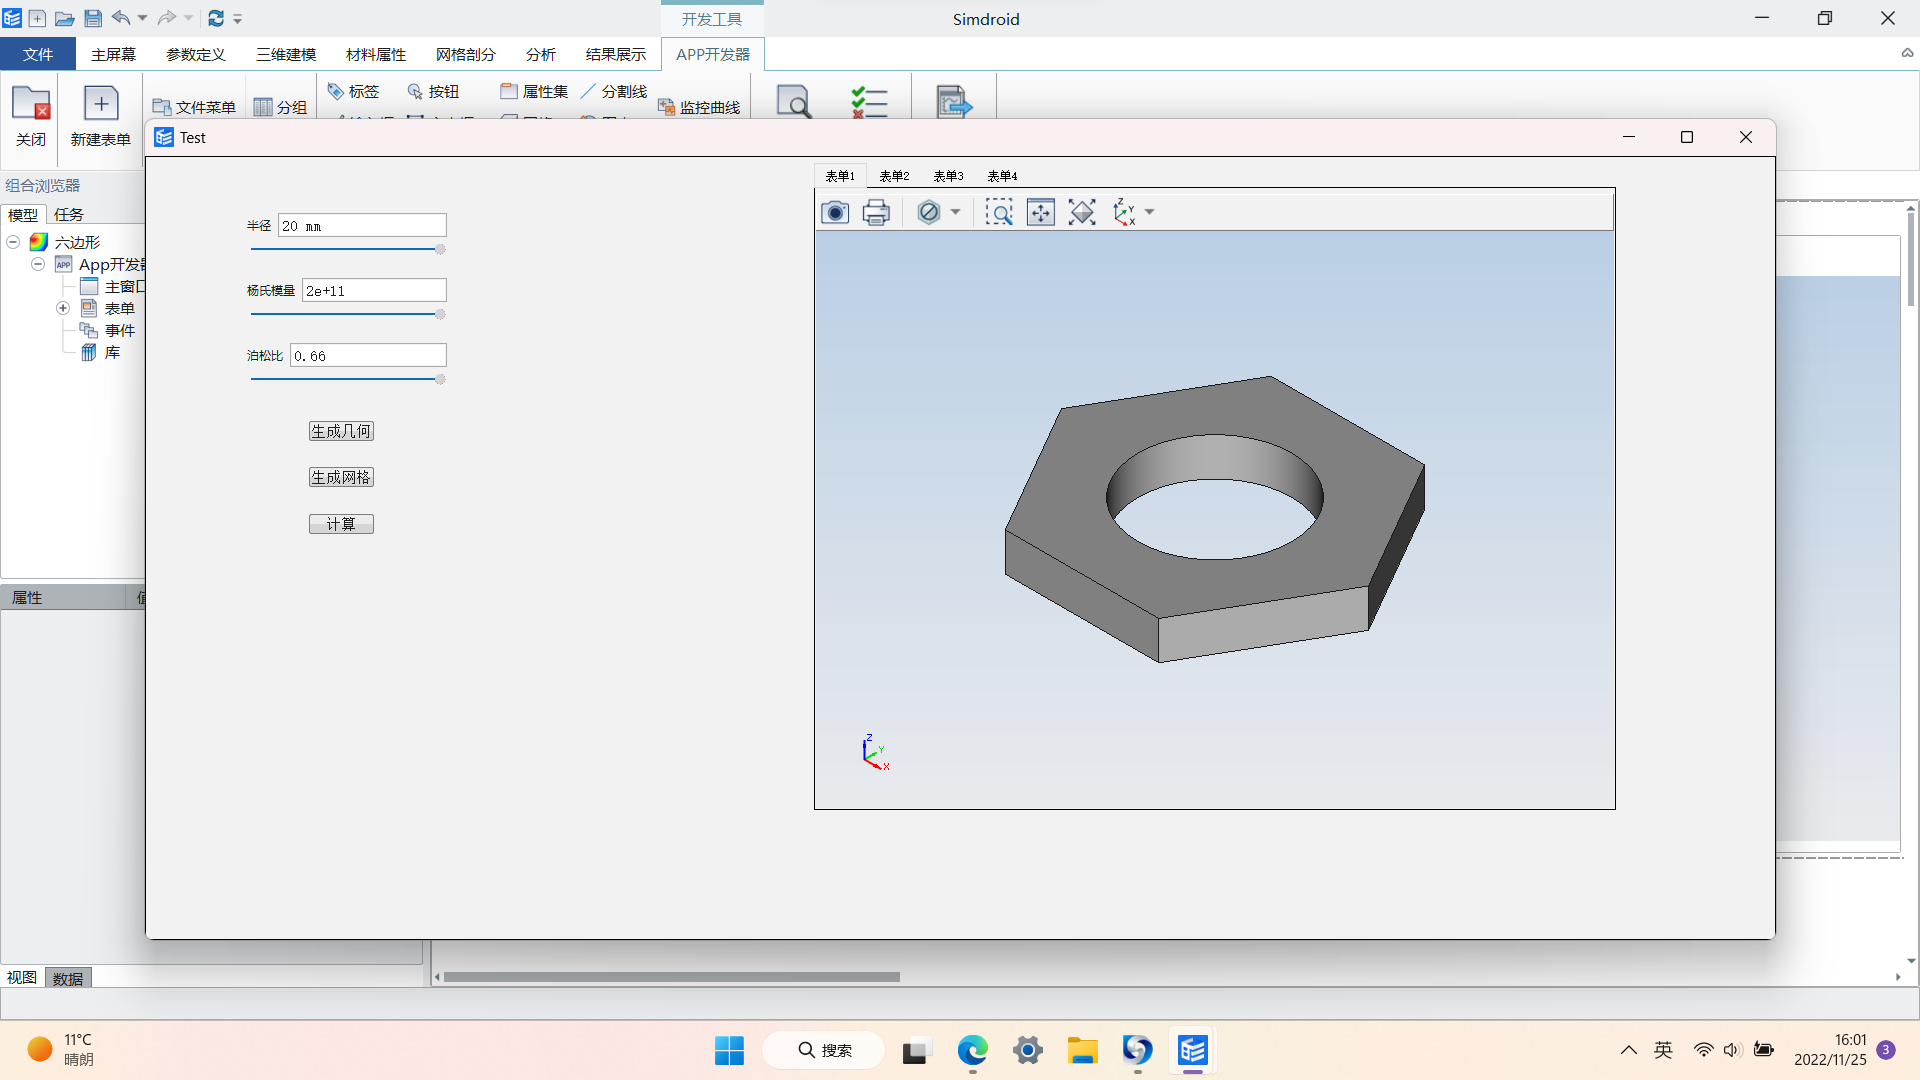Click 生成几何 button to generate geometry
This screenshot has height=1080, width=1920.
pyautogui.click(x=342, y=430)
